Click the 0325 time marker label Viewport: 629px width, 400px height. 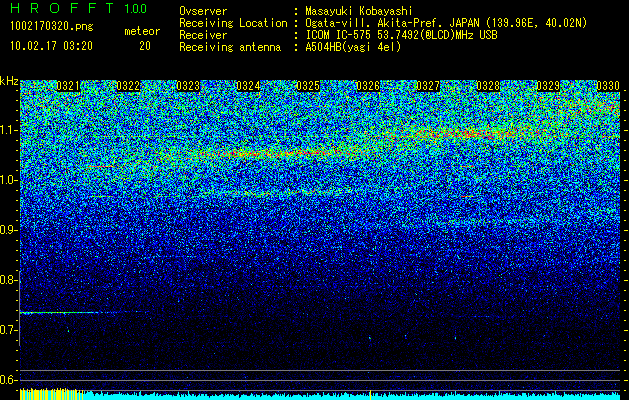click(x=308, y=86)
